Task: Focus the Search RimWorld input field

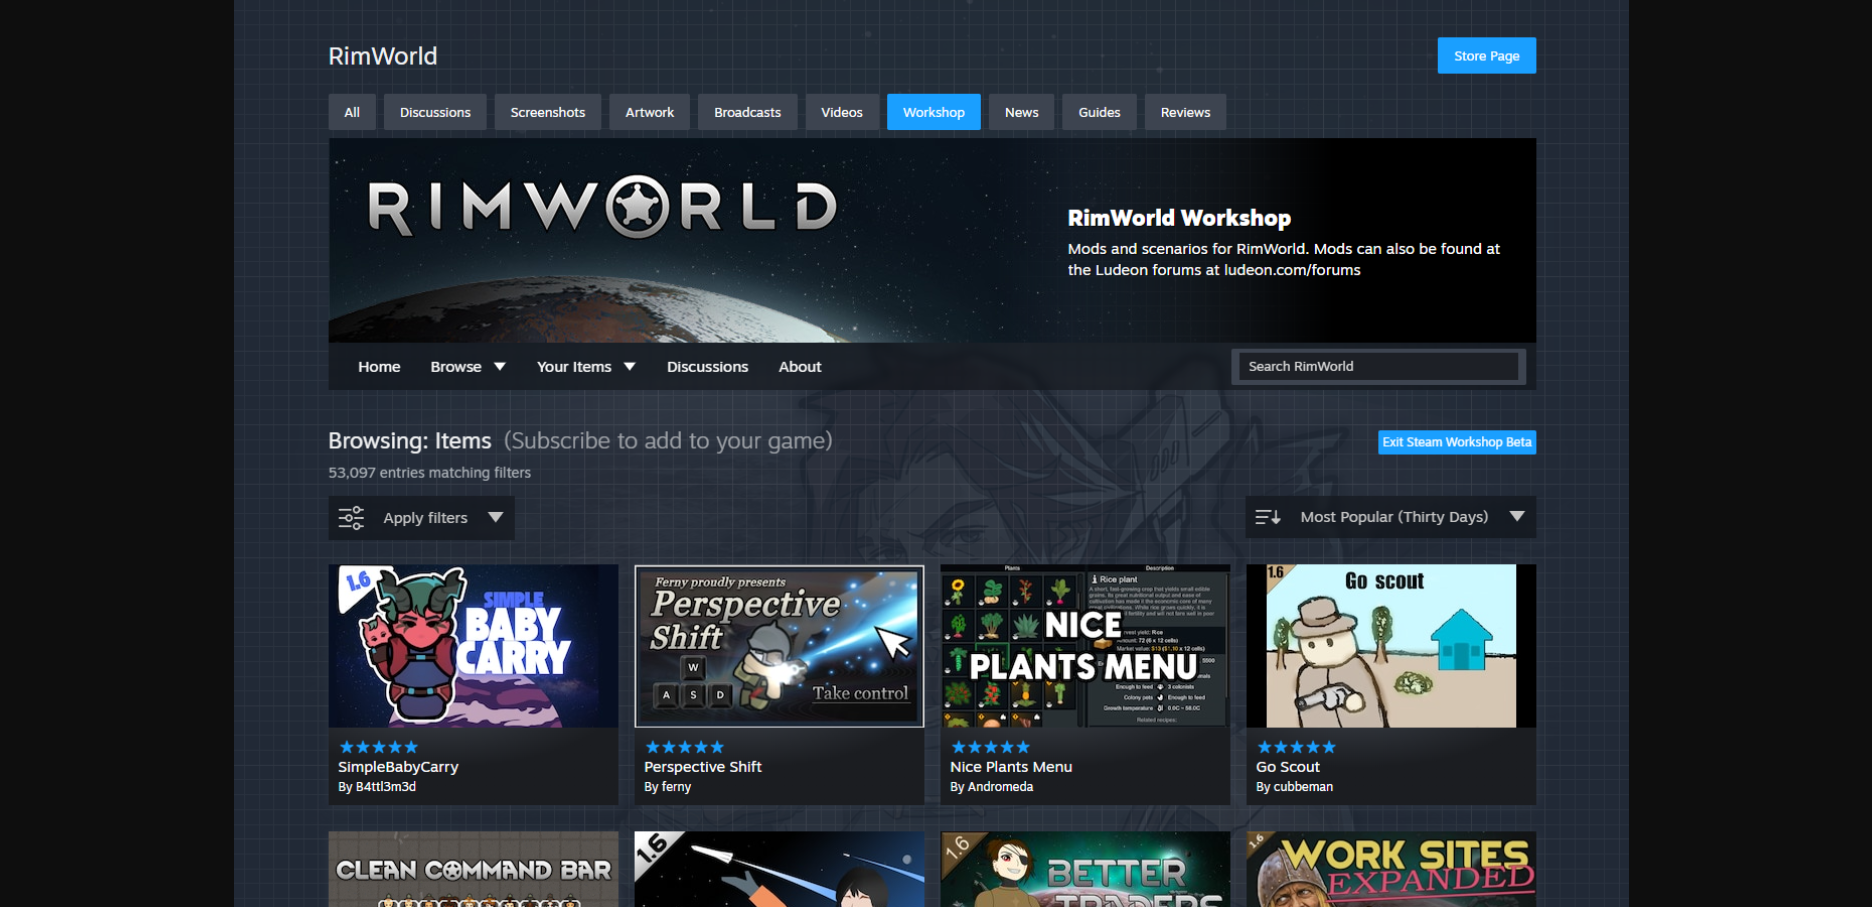Action: (1378, 366)
